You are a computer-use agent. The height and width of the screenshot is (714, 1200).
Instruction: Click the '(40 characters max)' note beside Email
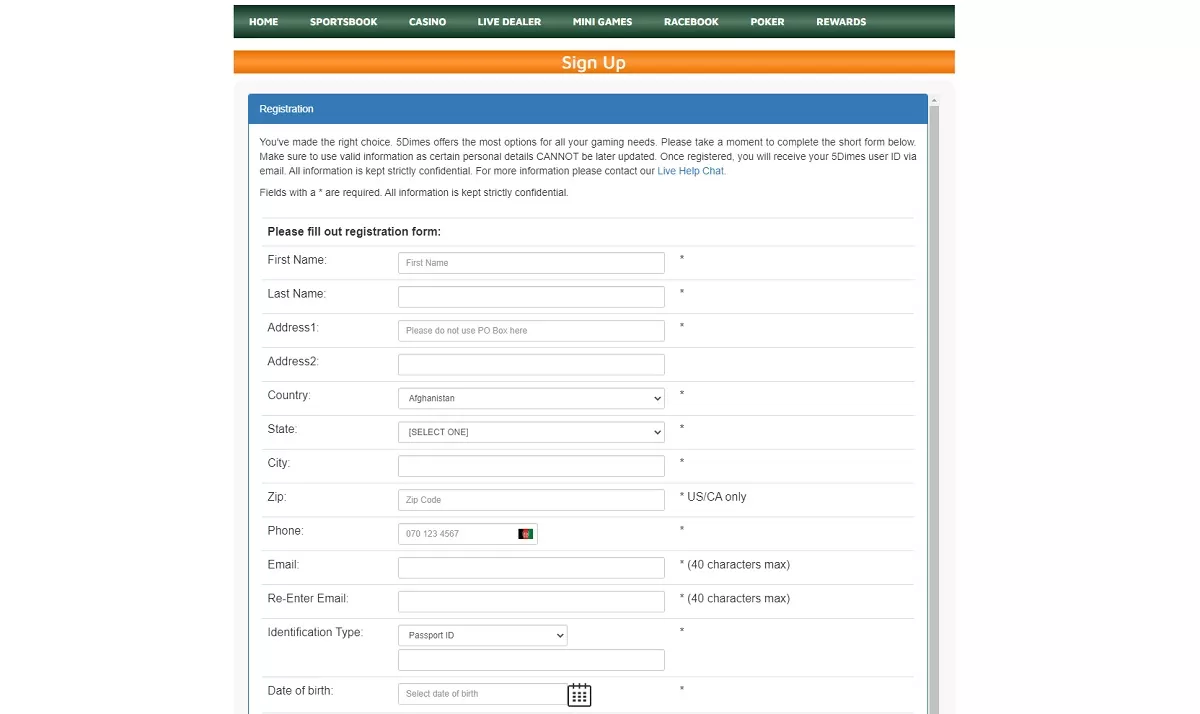click(x=738, y=565)
